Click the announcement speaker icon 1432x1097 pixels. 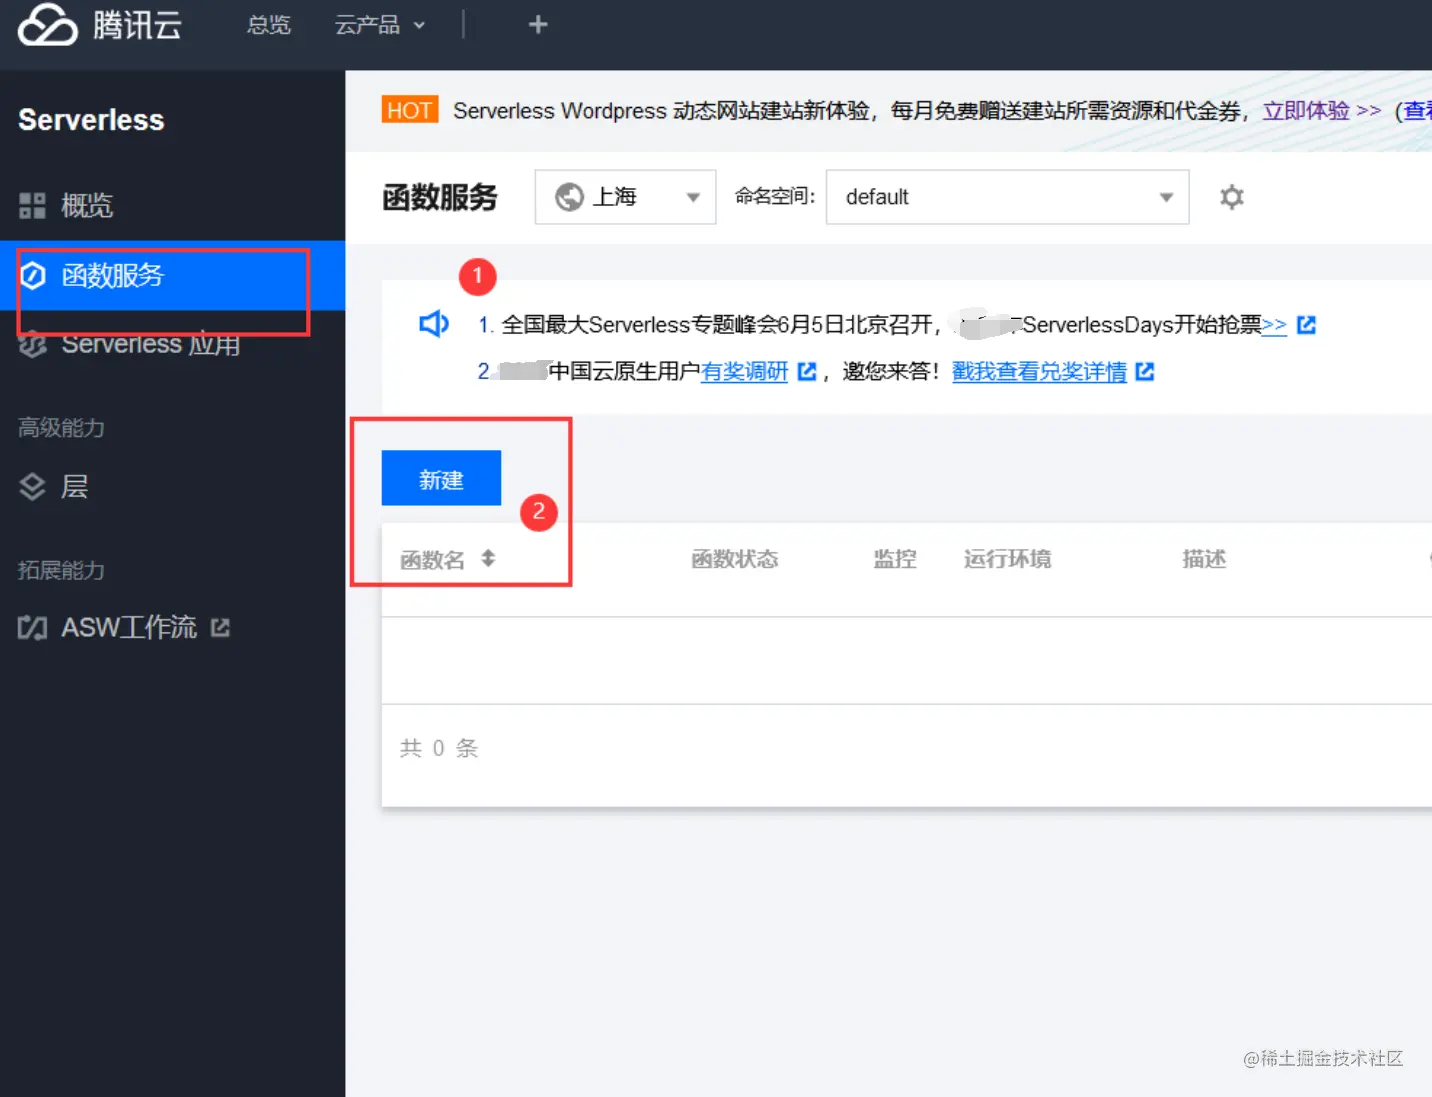tap(434, 324)
